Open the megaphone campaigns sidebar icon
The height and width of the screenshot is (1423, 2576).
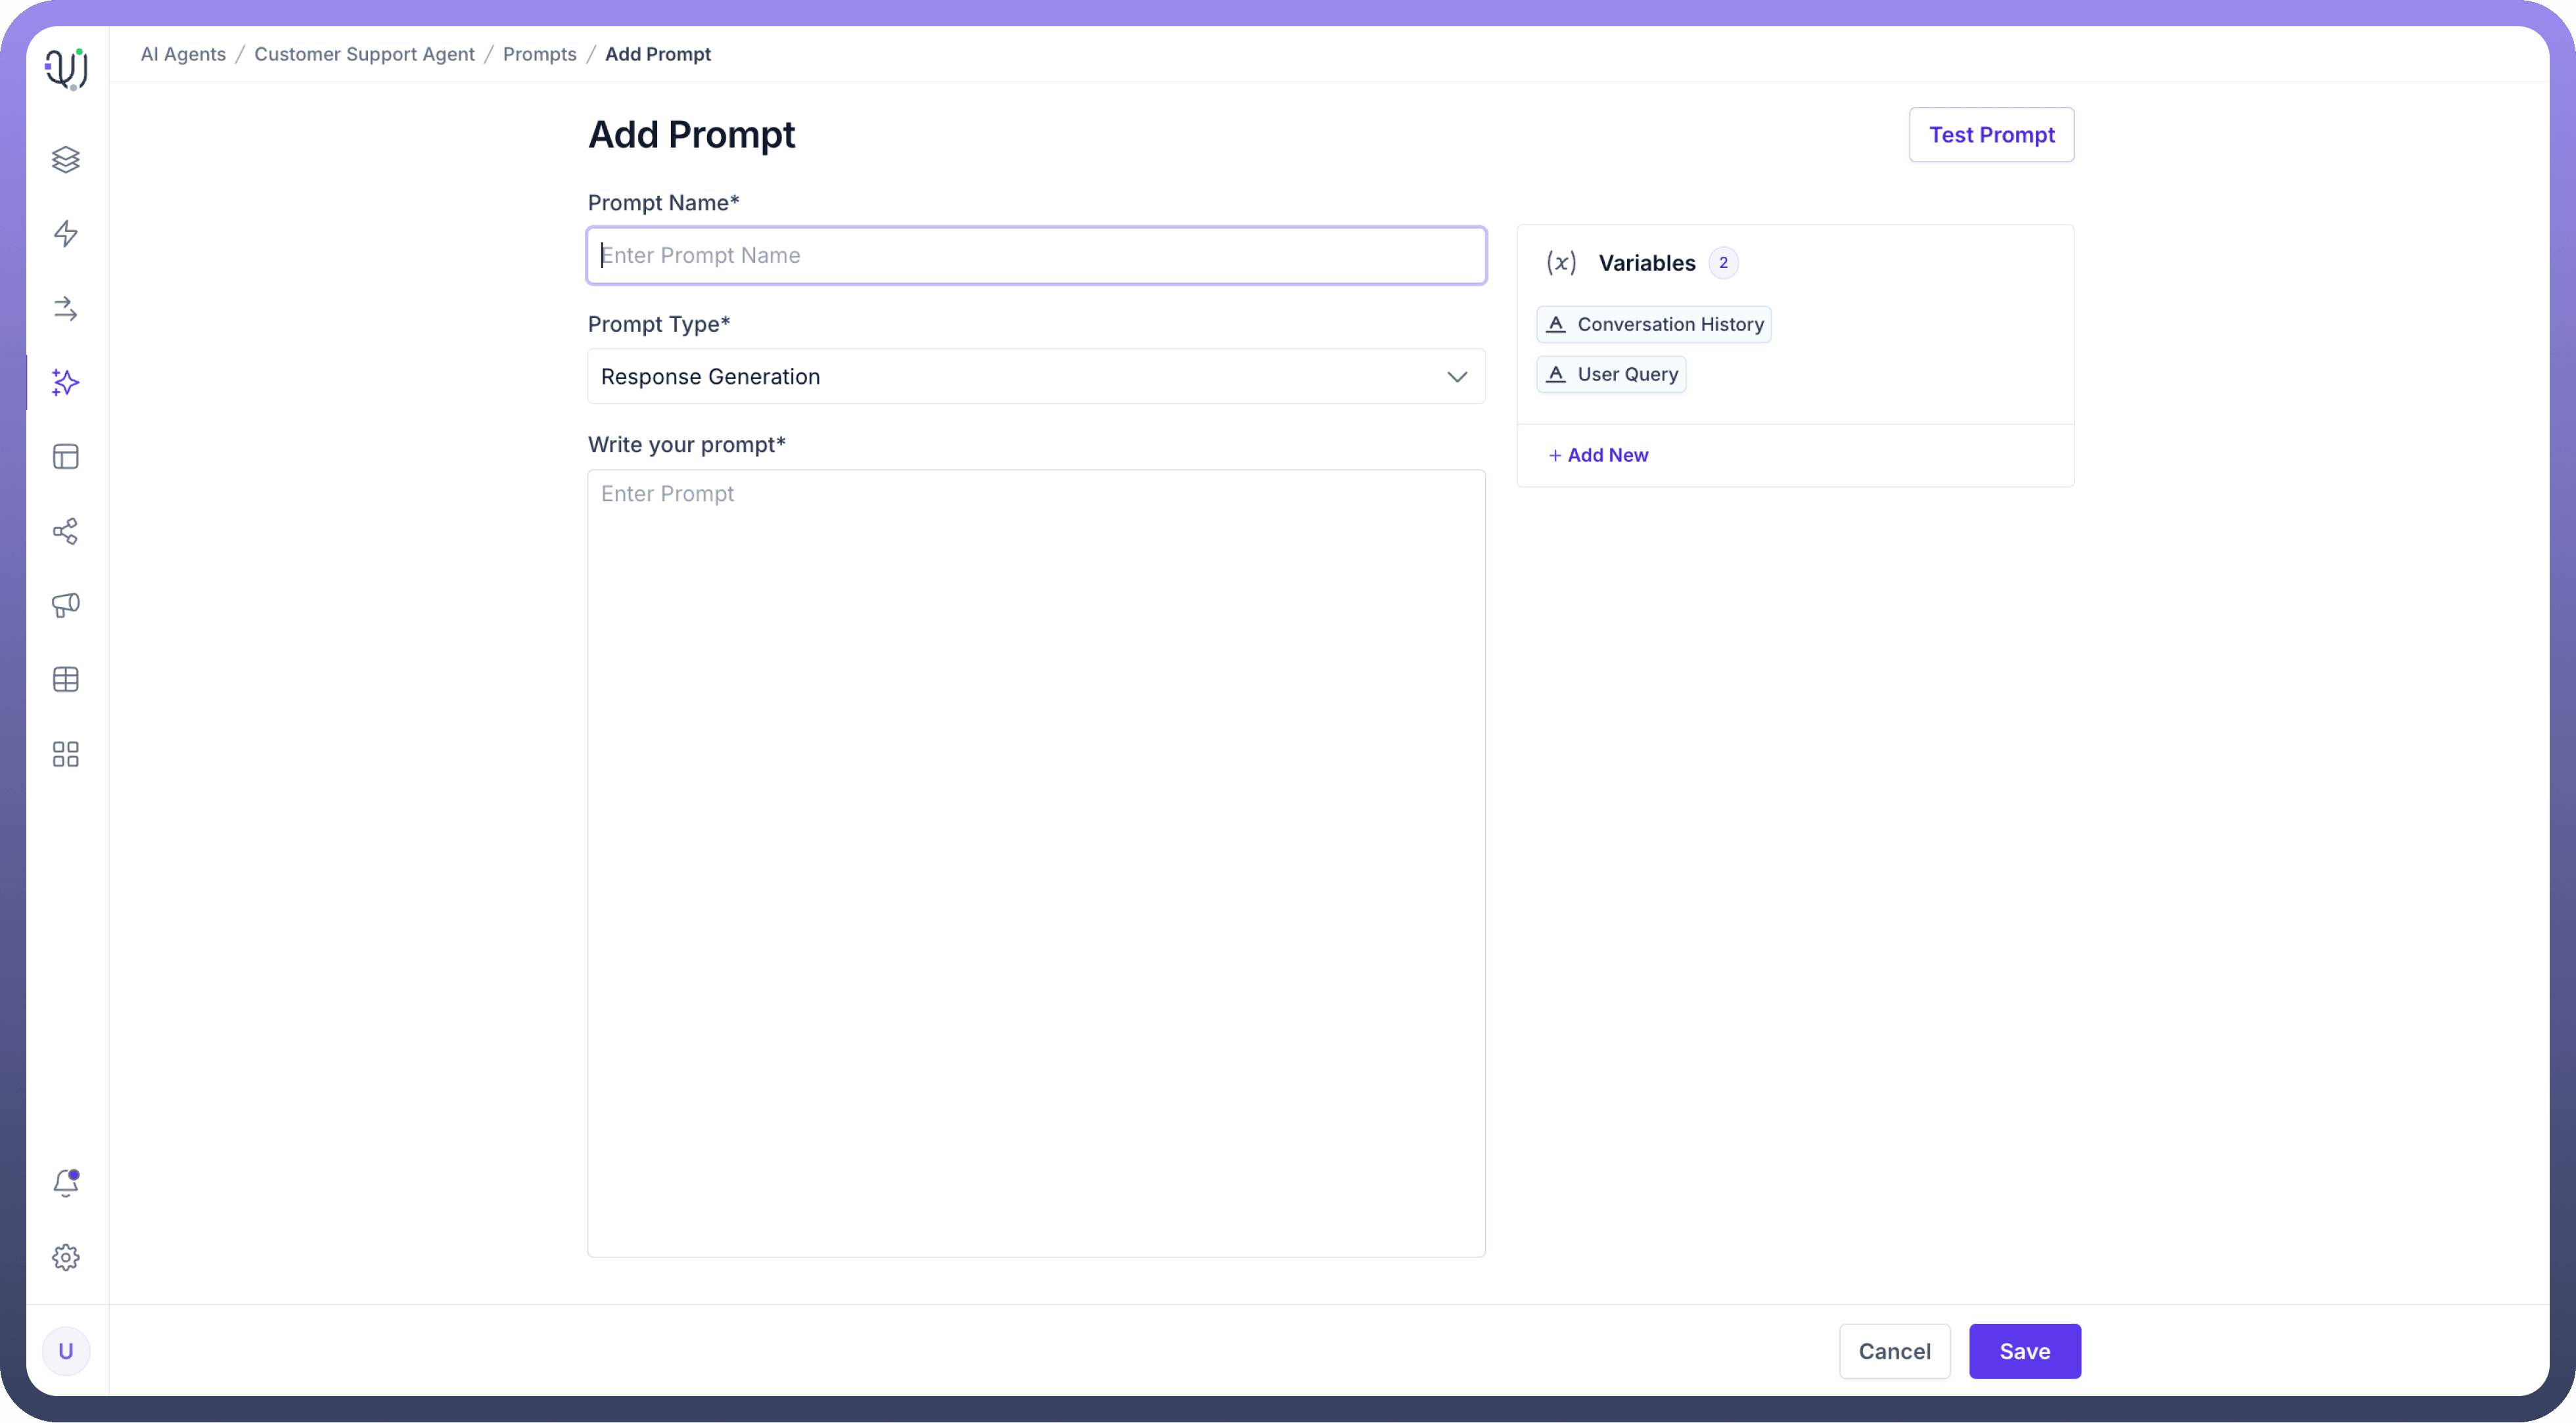[x=66, y=605]
